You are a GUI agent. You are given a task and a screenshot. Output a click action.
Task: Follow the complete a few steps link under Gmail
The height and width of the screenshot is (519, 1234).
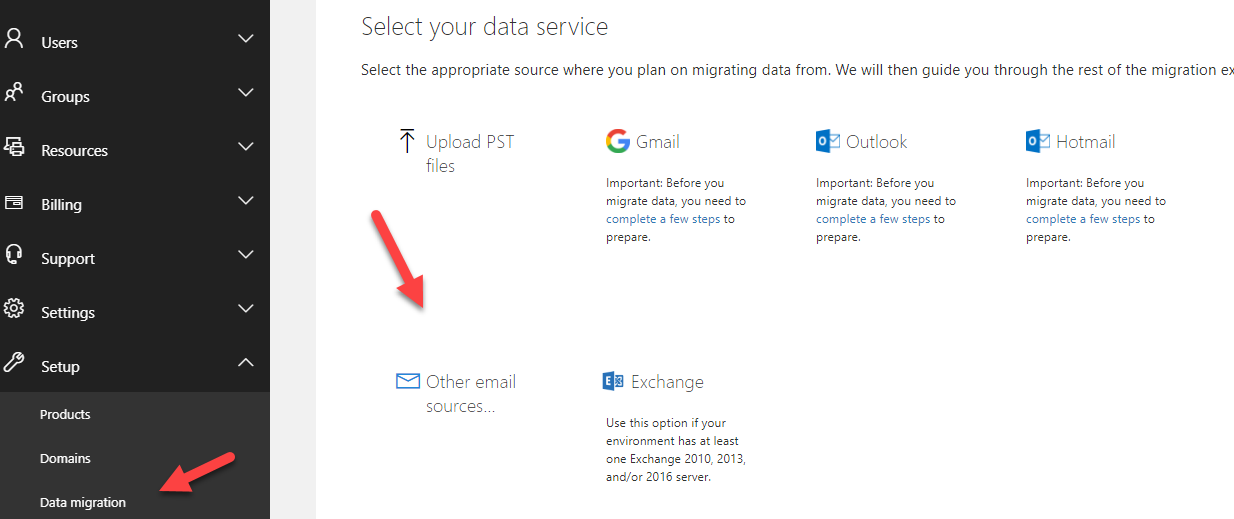663,219
